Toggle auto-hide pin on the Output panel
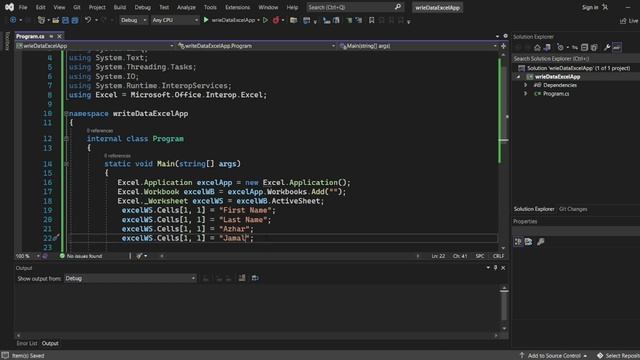This screenshot has width=640, height=360. (496, 268)
